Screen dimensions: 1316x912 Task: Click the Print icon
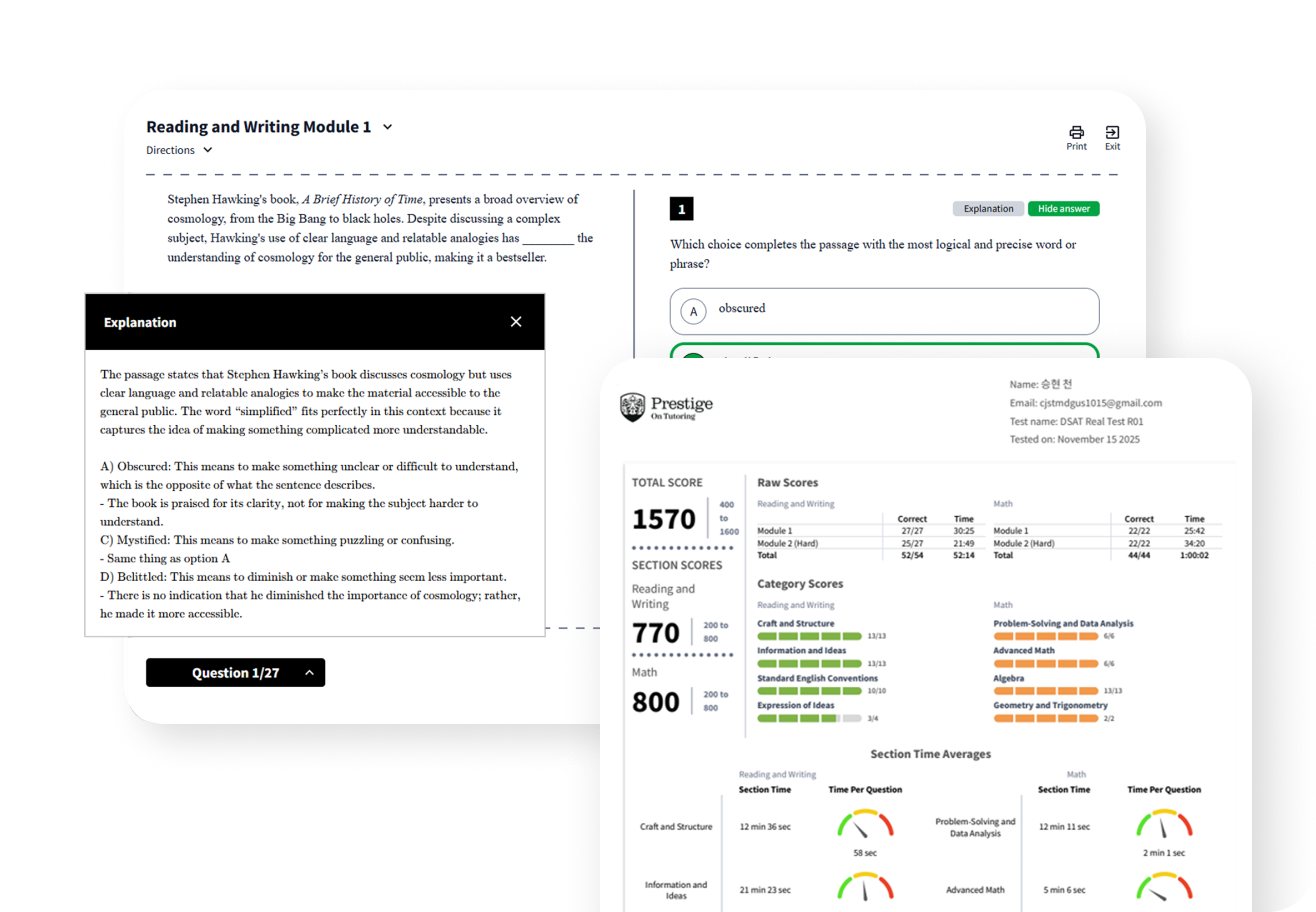(x=1077, y=132)
